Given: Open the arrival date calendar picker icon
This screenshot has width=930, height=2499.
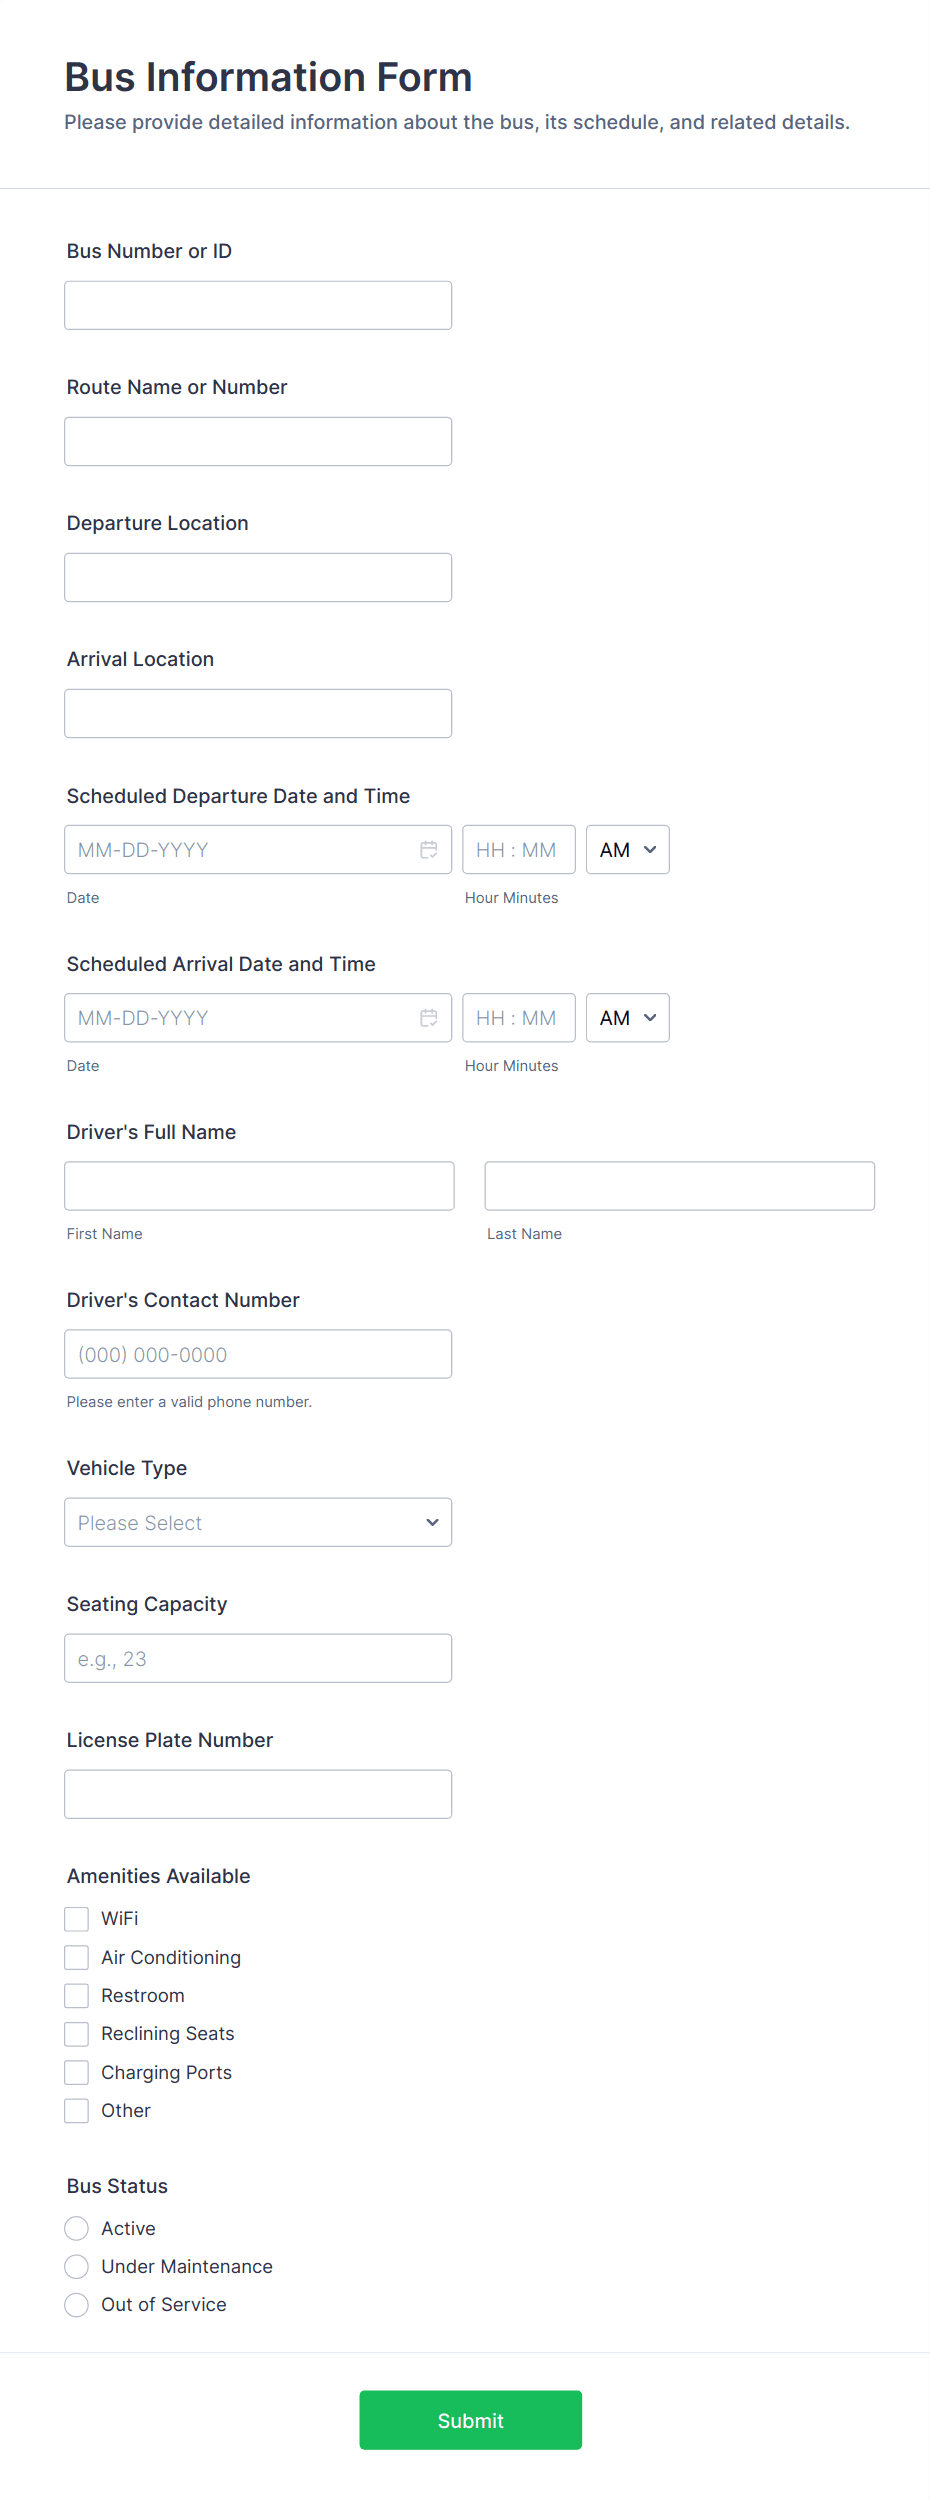Looking at the screenshot, I should click(428, 1018).
